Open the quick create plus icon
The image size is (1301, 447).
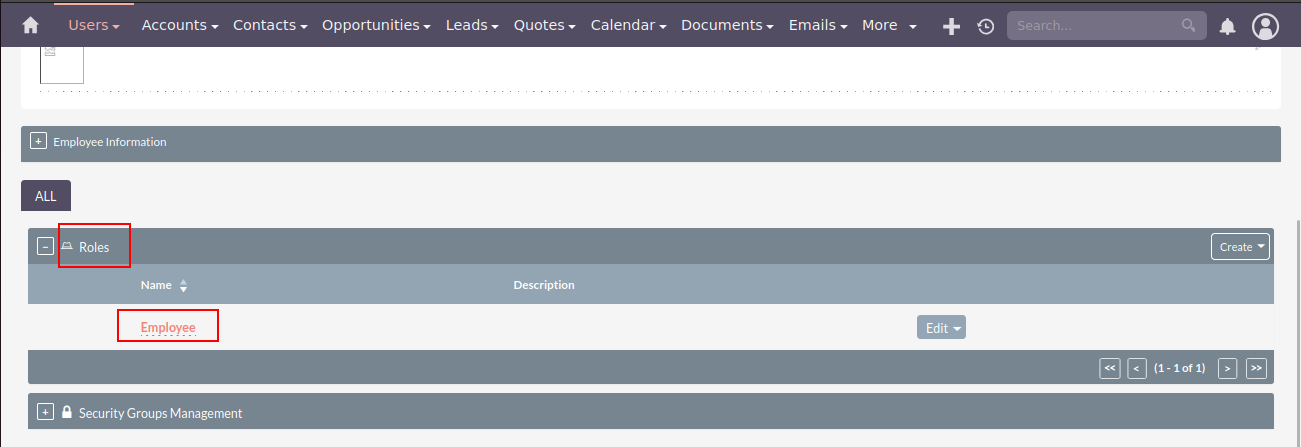(952, 27)
